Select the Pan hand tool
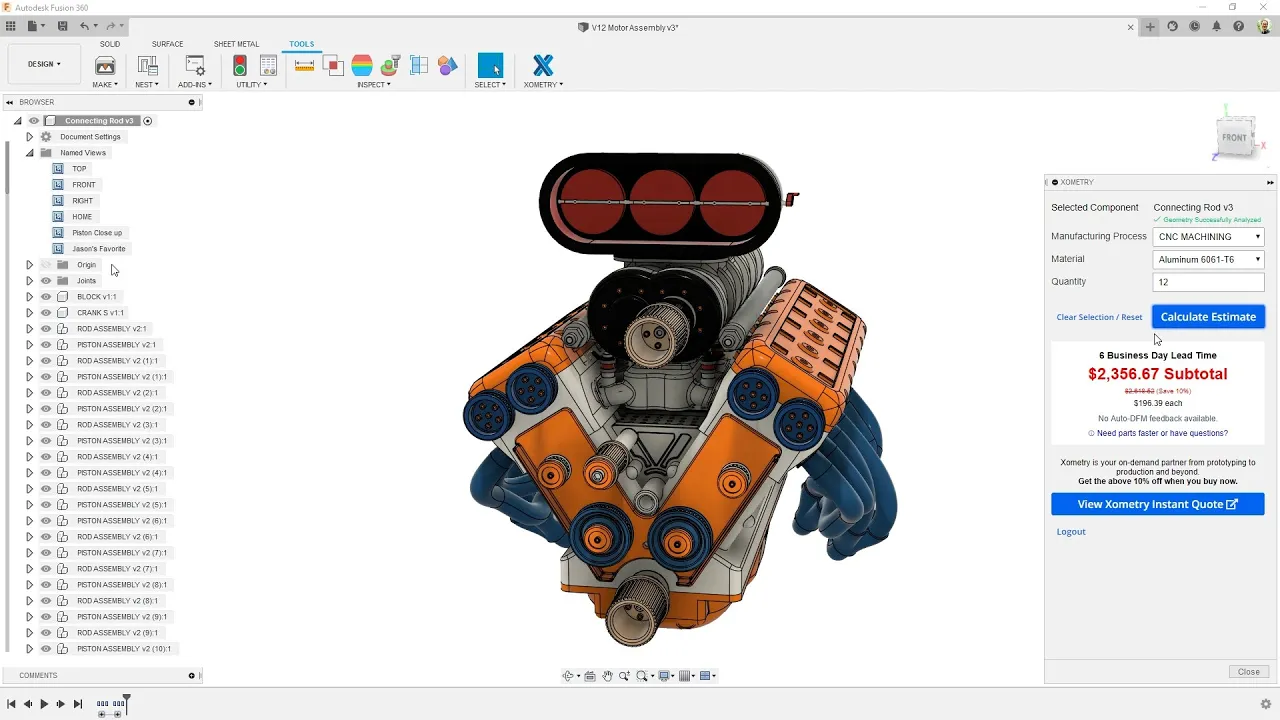This screenshot has width=1280, height=720. click(x=607, y=676)
